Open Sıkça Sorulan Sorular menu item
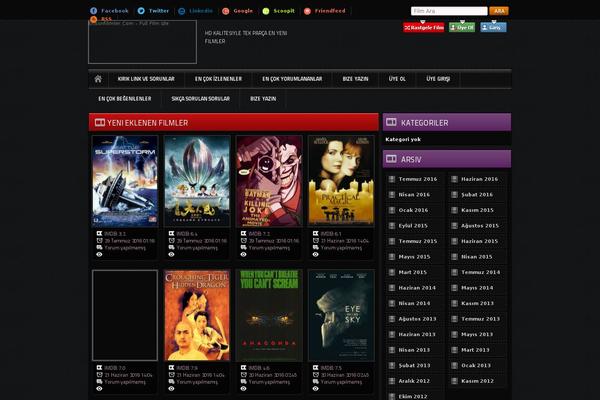This screenshot has width=600, height=400. point(201,99)
